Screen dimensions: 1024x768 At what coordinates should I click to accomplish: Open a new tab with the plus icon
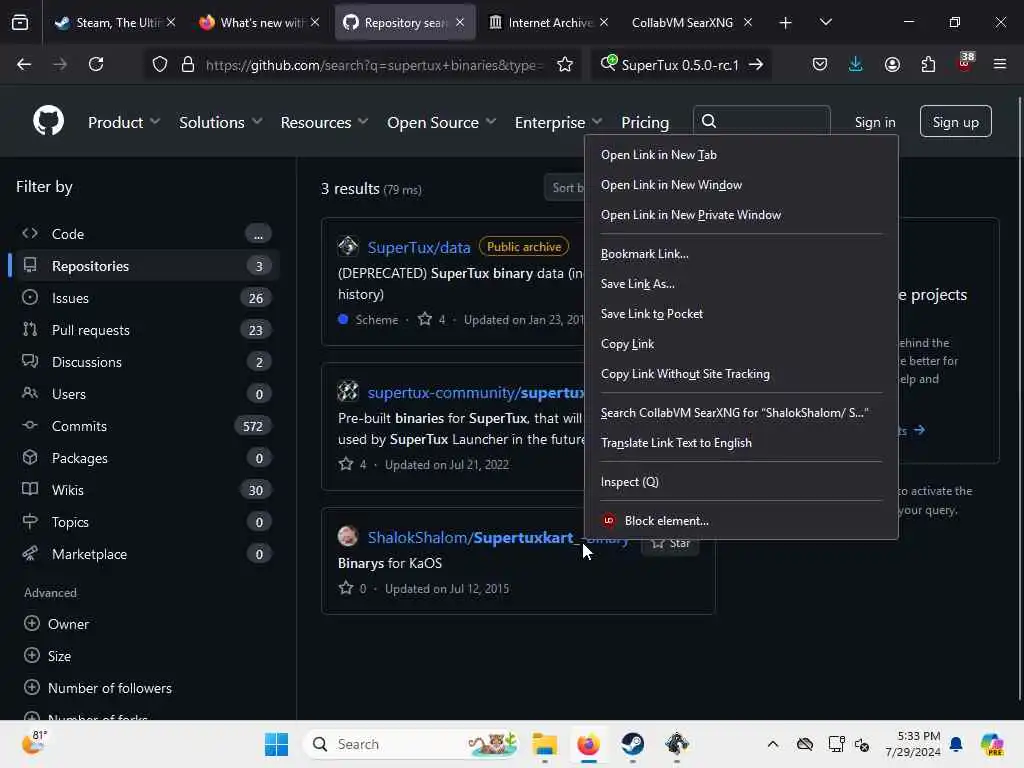[785, 22]
